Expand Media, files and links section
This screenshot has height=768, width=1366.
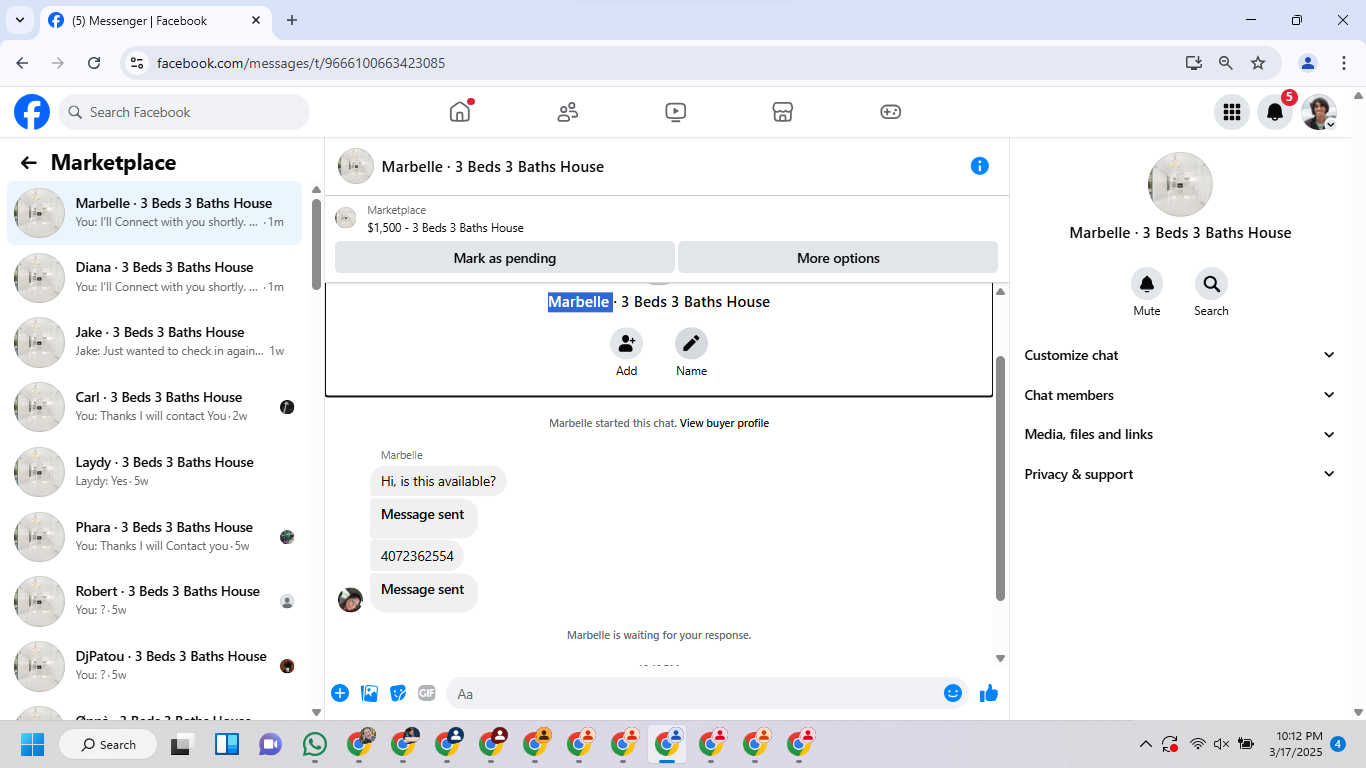click(x=1180, y=434)
